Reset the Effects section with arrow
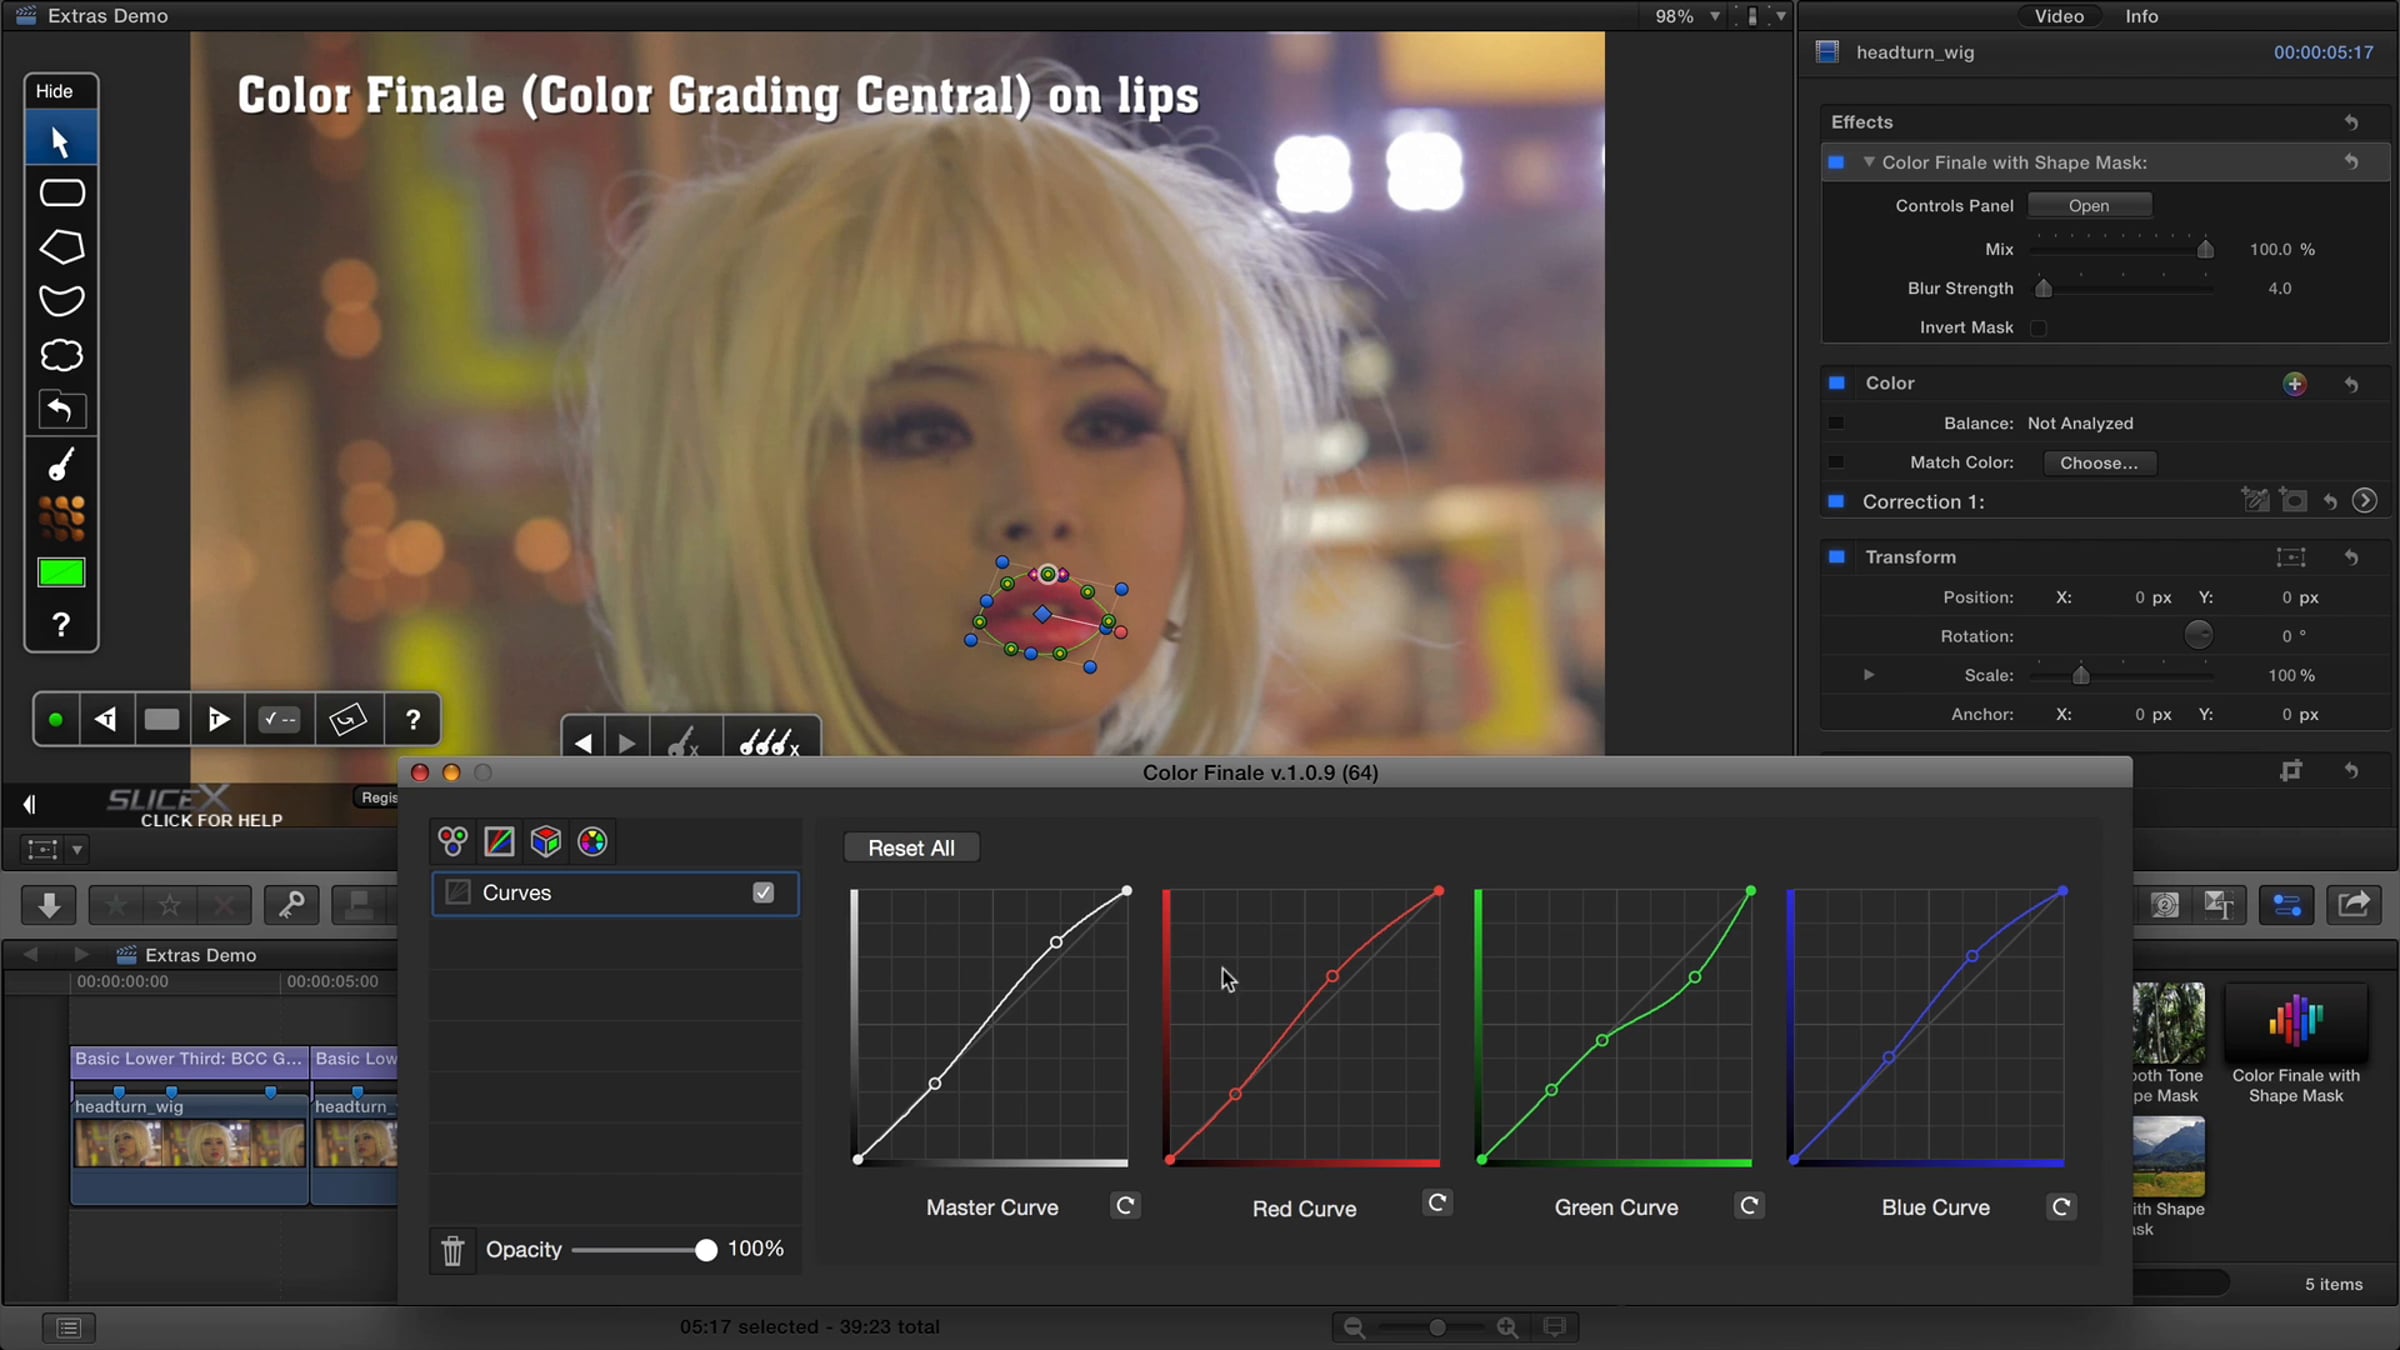This screenshot has width=2400, height=1350. tap(2351, 122)
